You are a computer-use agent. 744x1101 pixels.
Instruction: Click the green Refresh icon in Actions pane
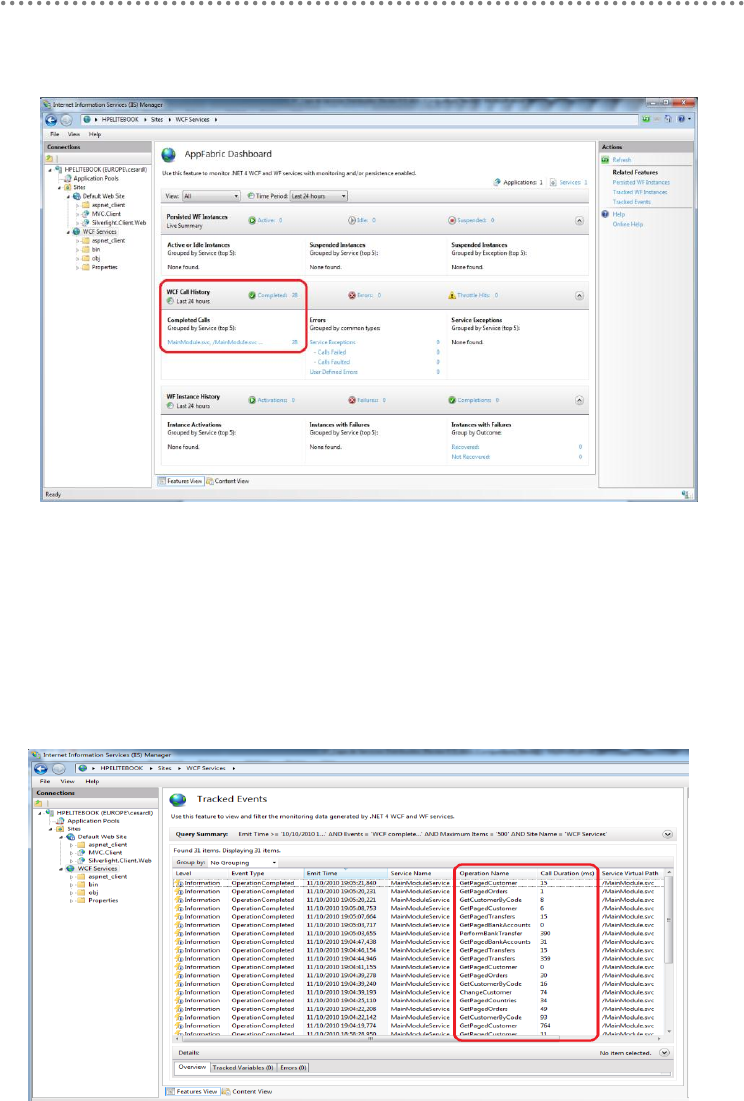606,160
